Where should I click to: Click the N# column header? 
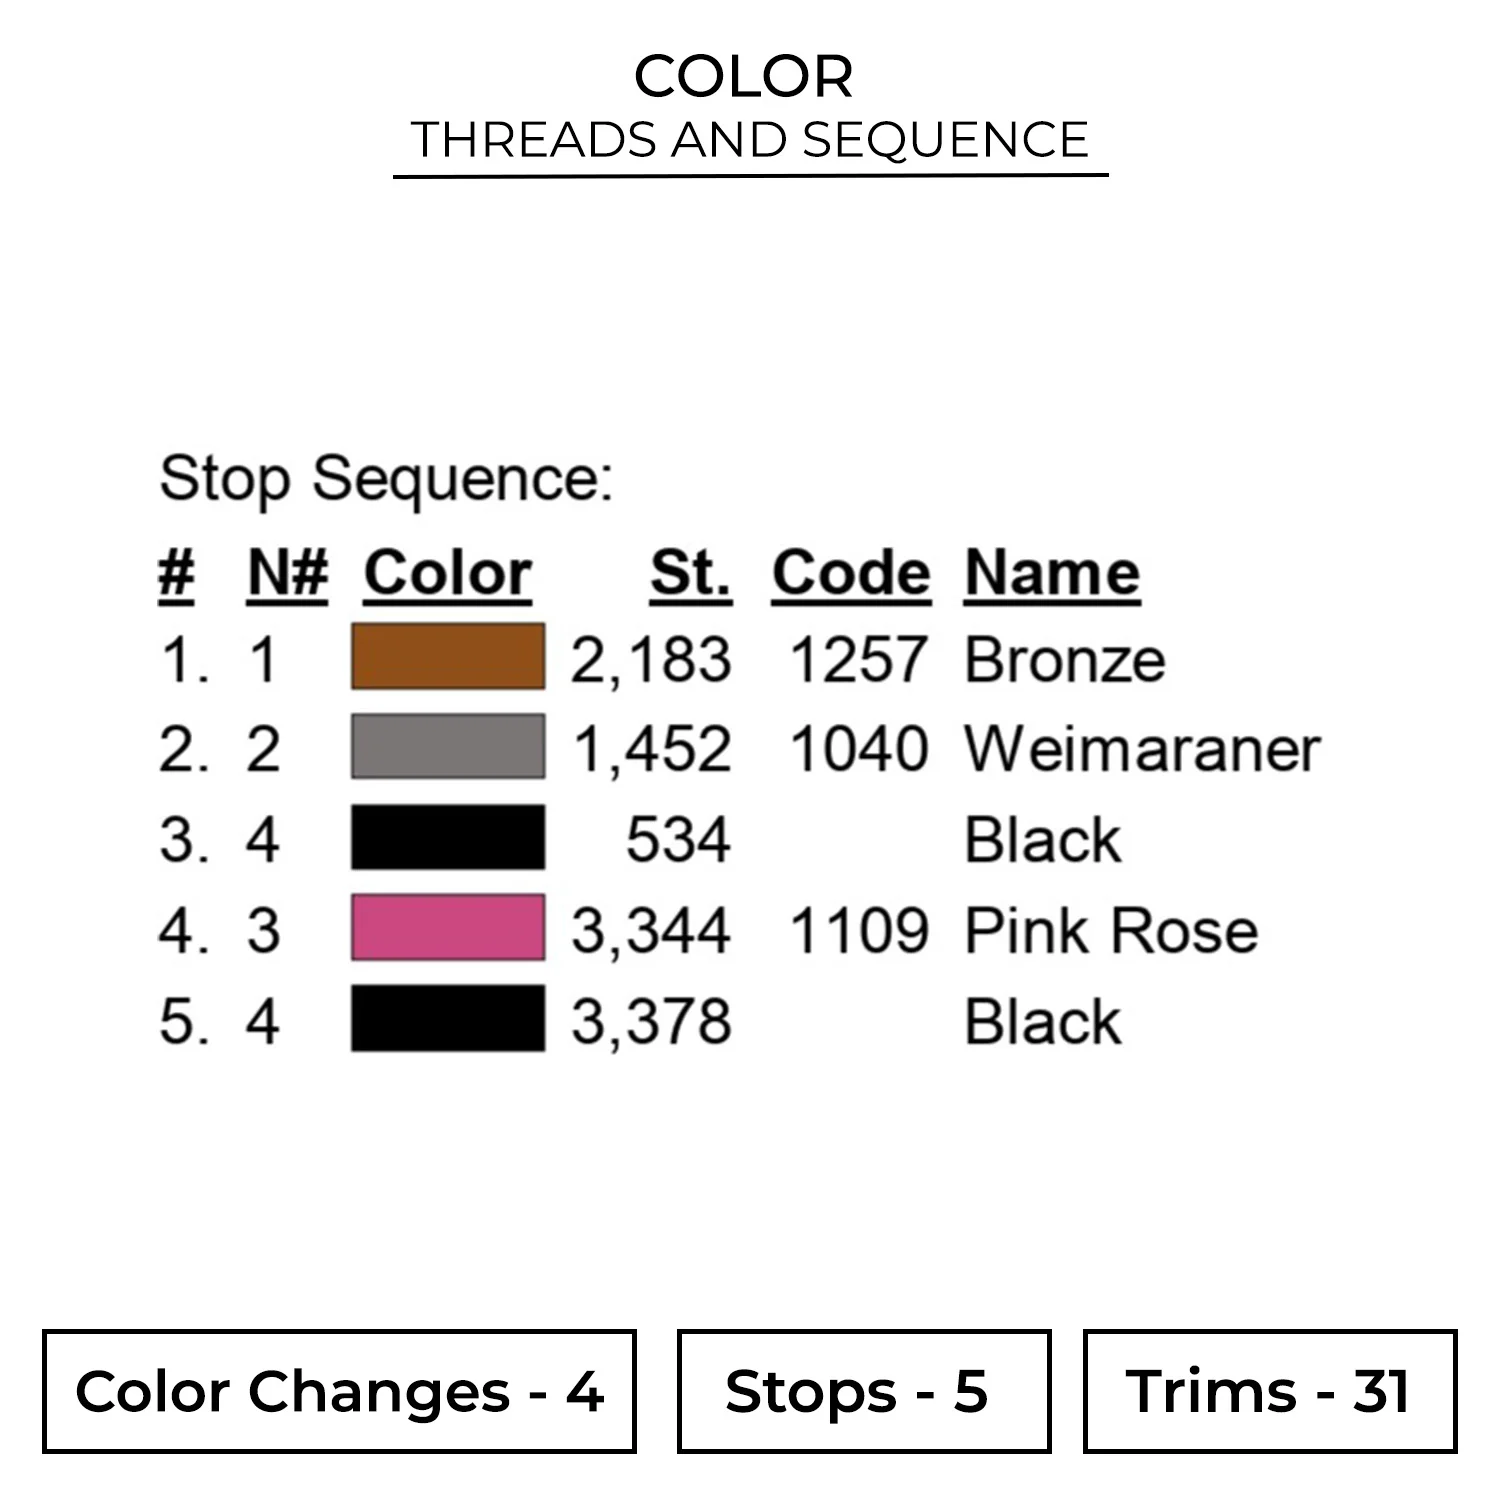[287, 574]
